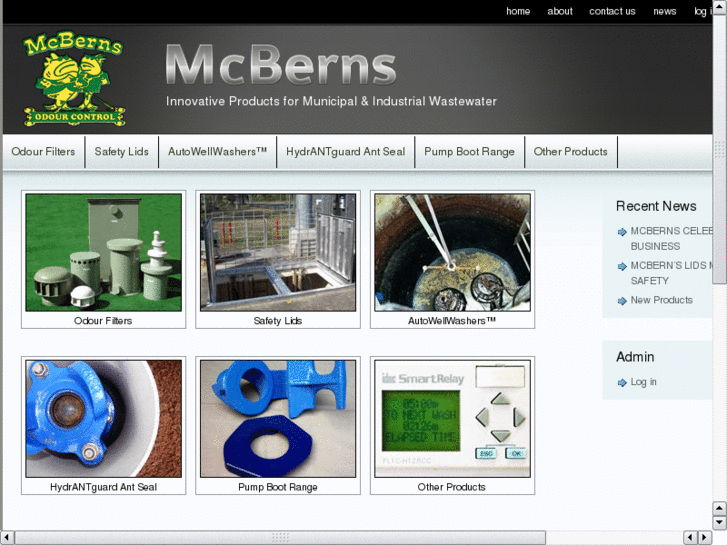Viewport: 727px width, 545px height.
Task: Click the scroll left arrow at bottom-left
Action: click(7, 538)
